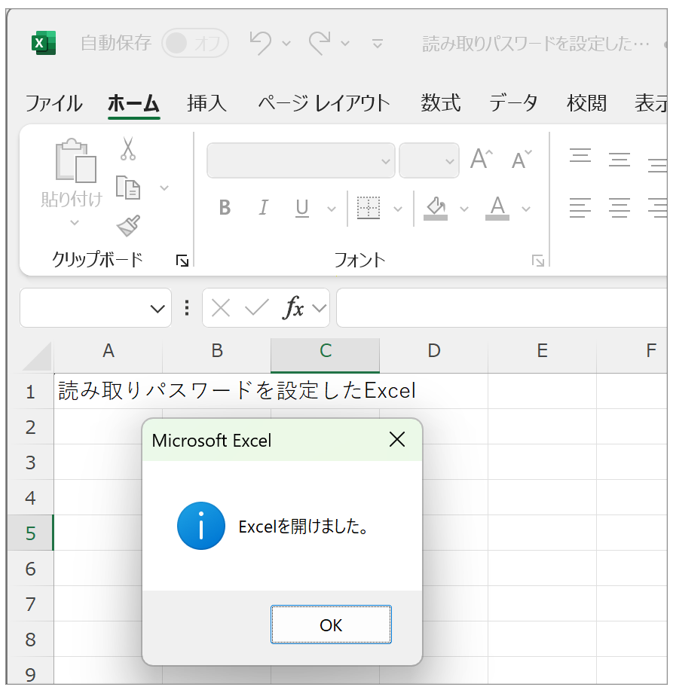Viewport: 677px width, 693px height.
Task: Click the Select All corner triangle
Action: [37, 356]
